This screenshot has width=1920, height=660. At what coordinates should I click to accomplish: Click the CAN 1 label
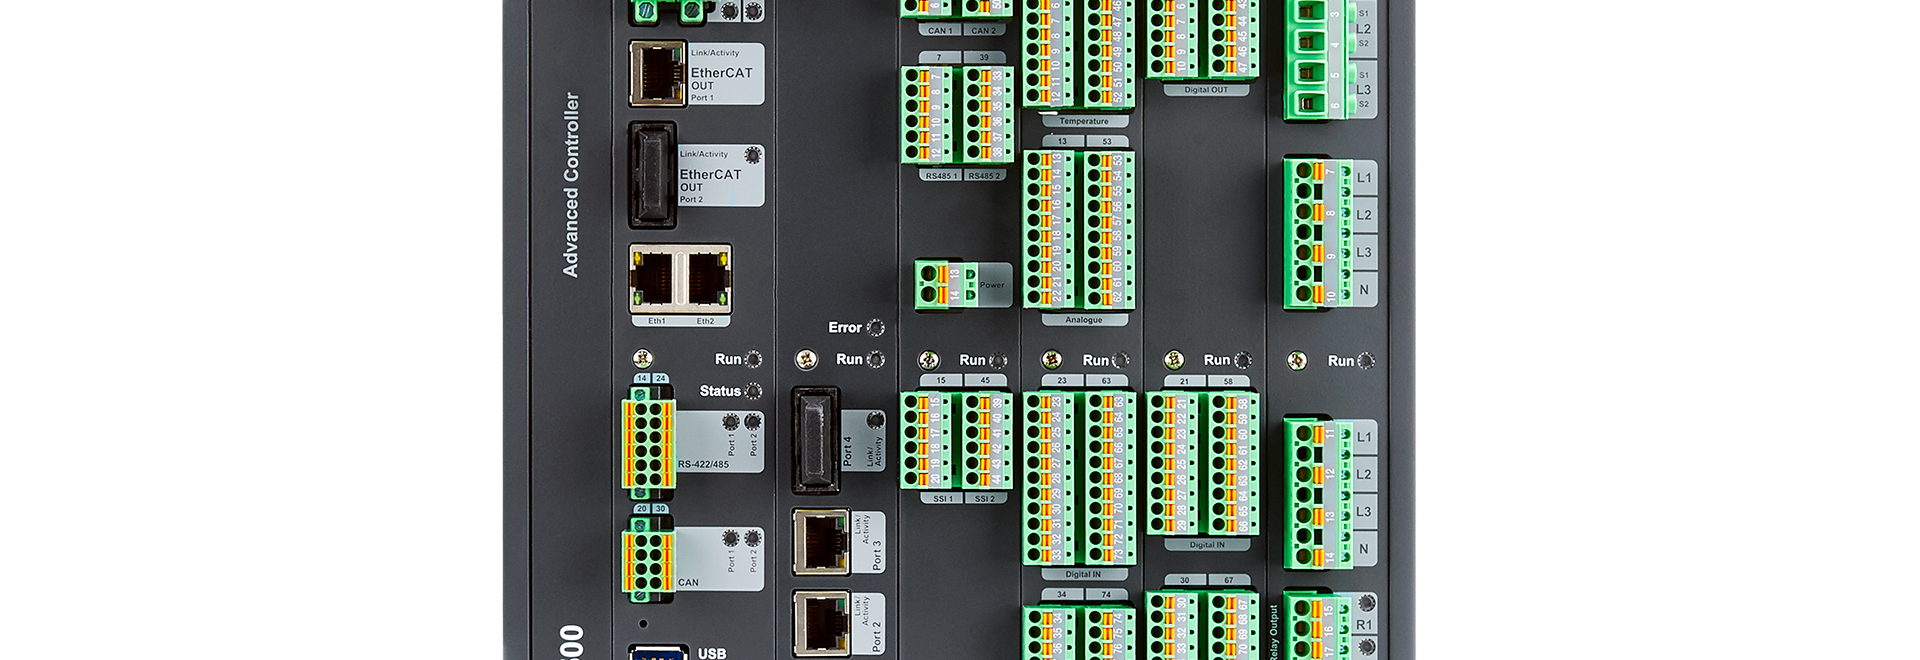(940, 31)
